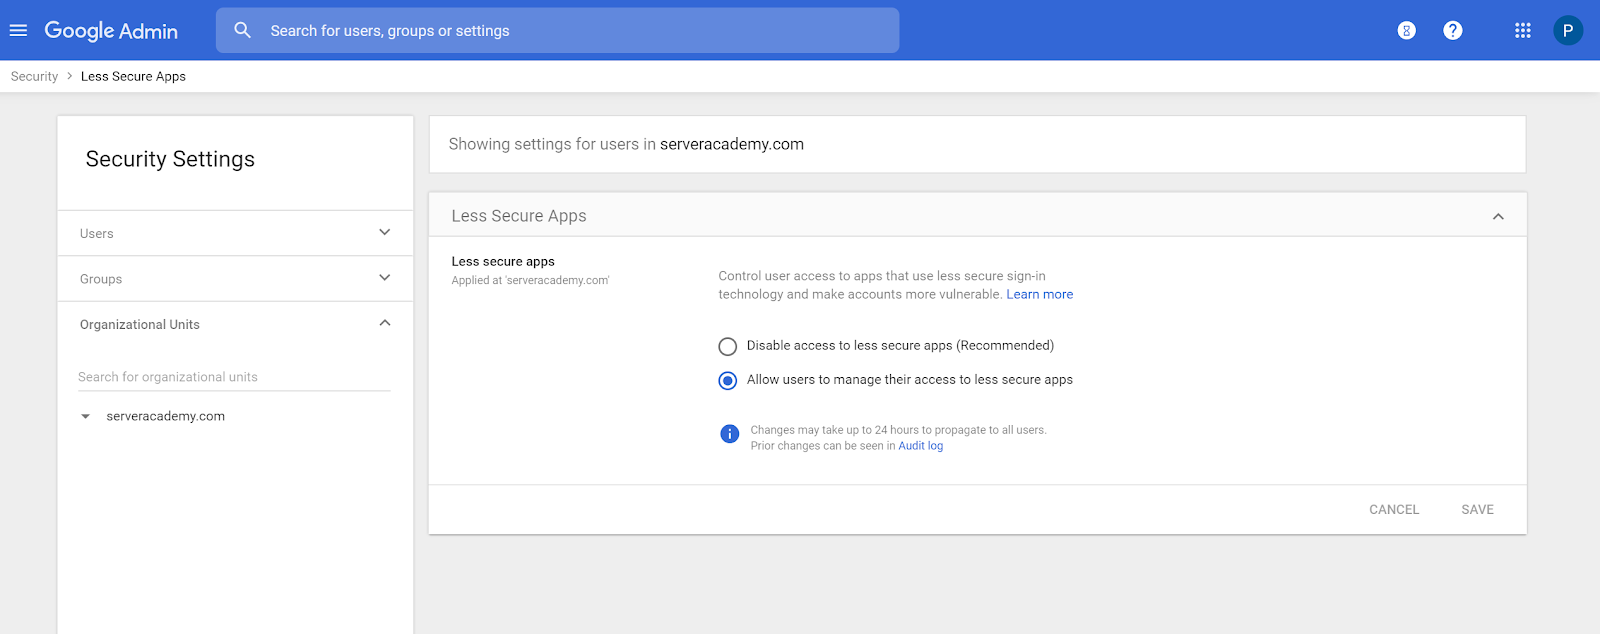Open the Help question mark icon
This screenshot has width=1600, height=634.
coord(1452,31)
